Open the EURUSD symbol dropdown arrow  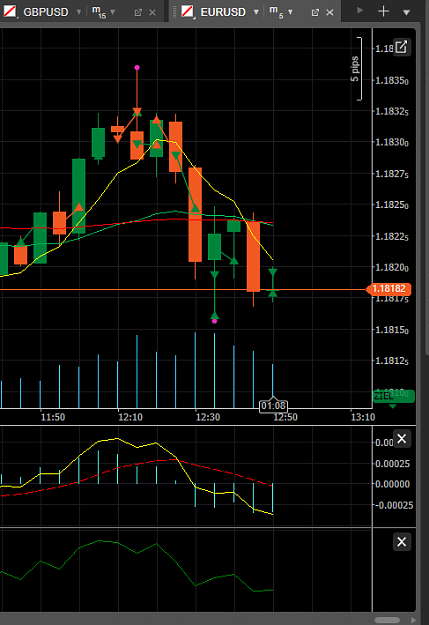(x=256, y=12)
